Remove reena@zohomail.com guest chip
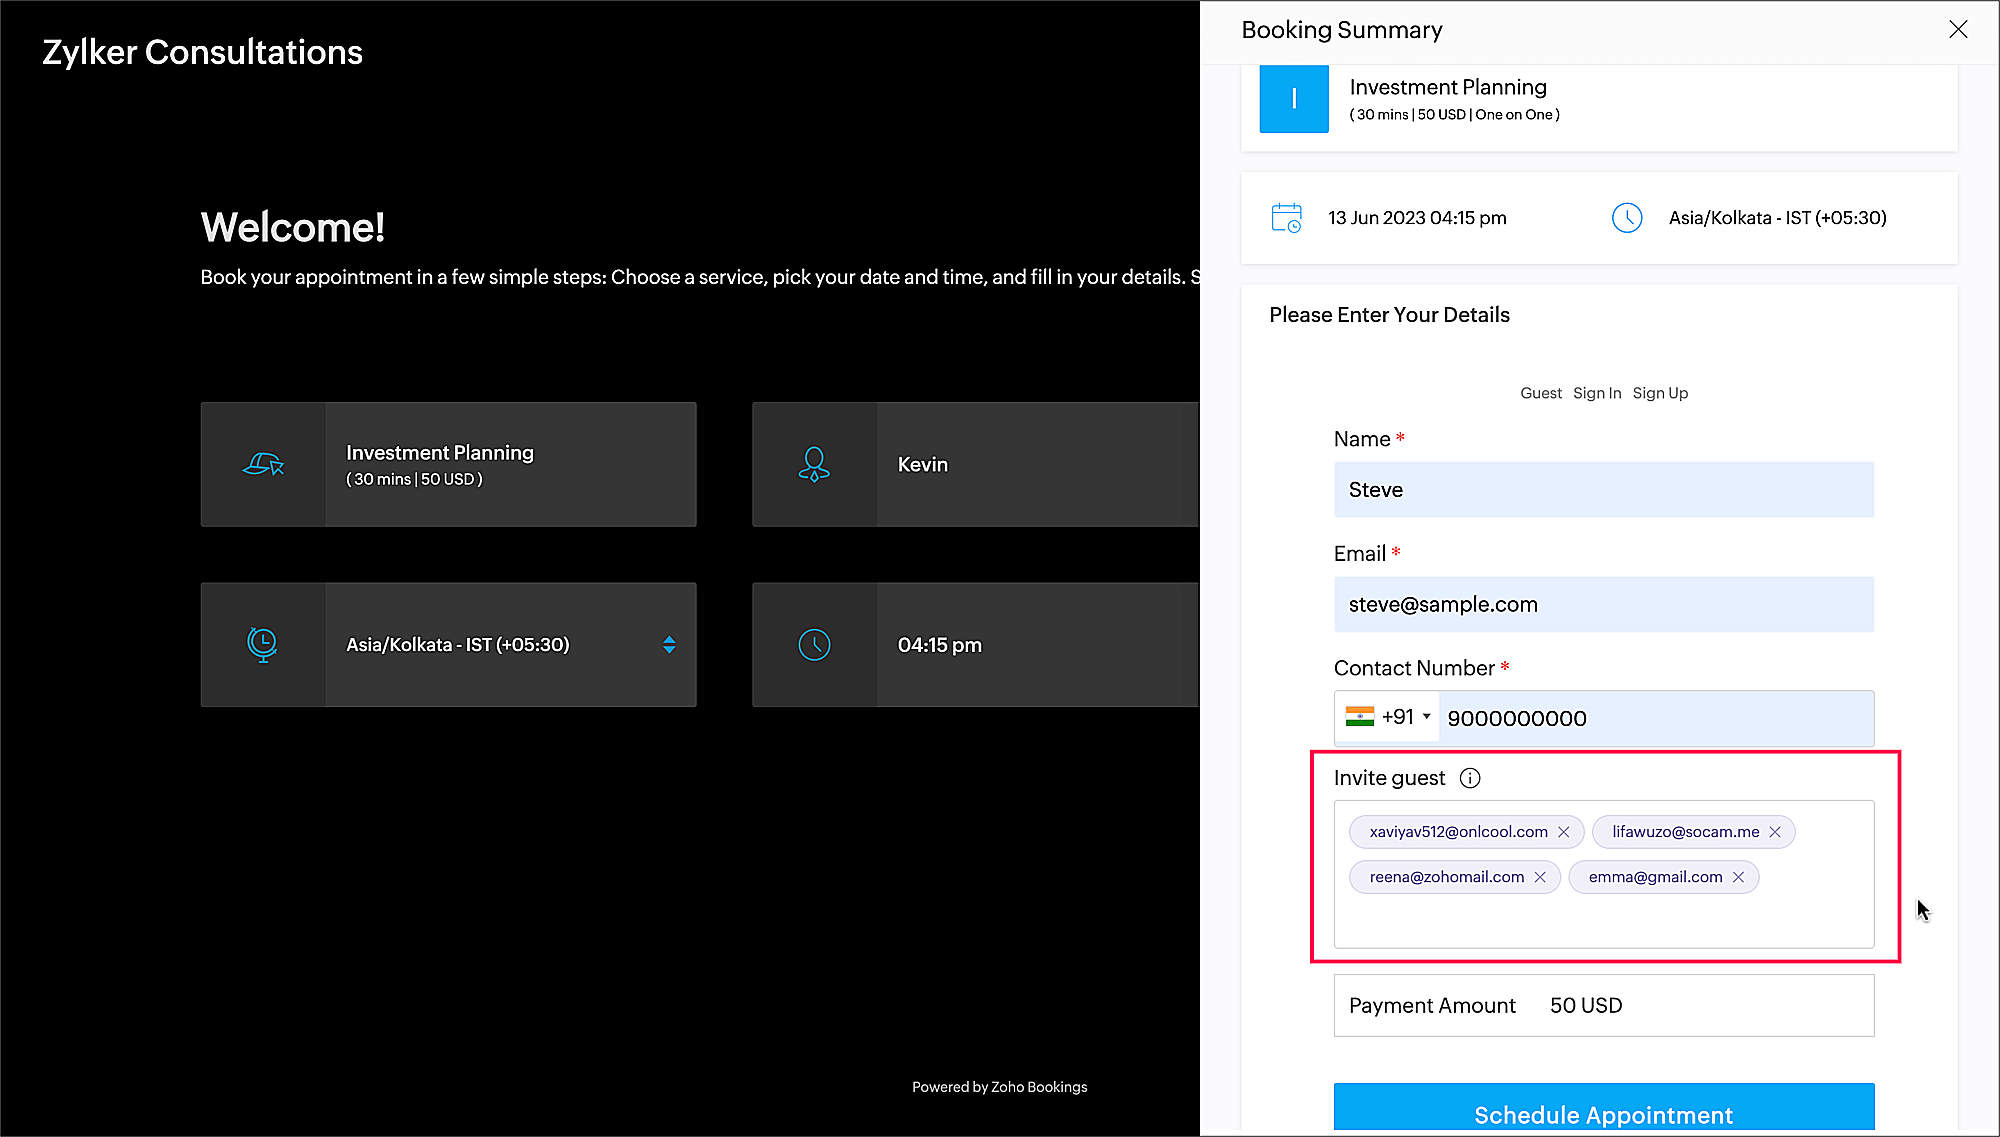This screenshot has width=2000, height=1137. 1540,877
